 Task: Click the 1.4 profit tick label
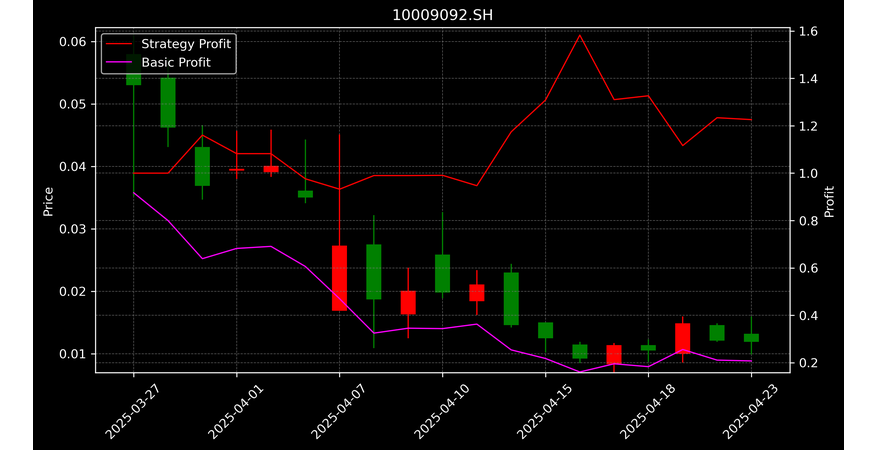808,79
